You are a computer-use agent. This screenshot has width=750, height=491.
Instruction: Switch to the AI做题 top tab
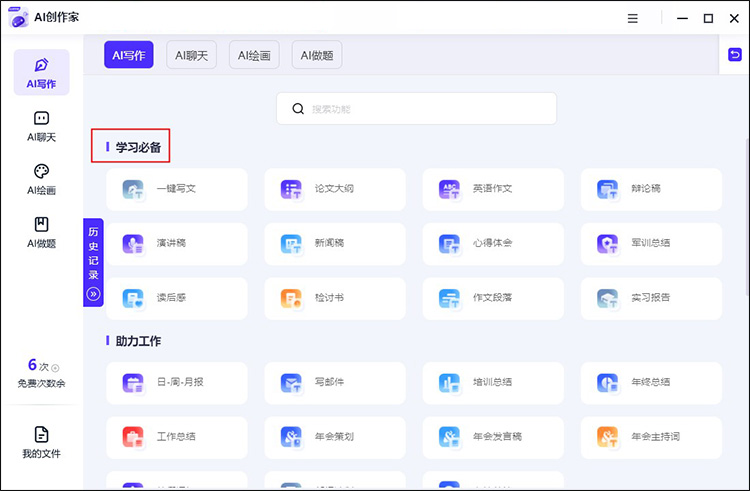point(317,55)
